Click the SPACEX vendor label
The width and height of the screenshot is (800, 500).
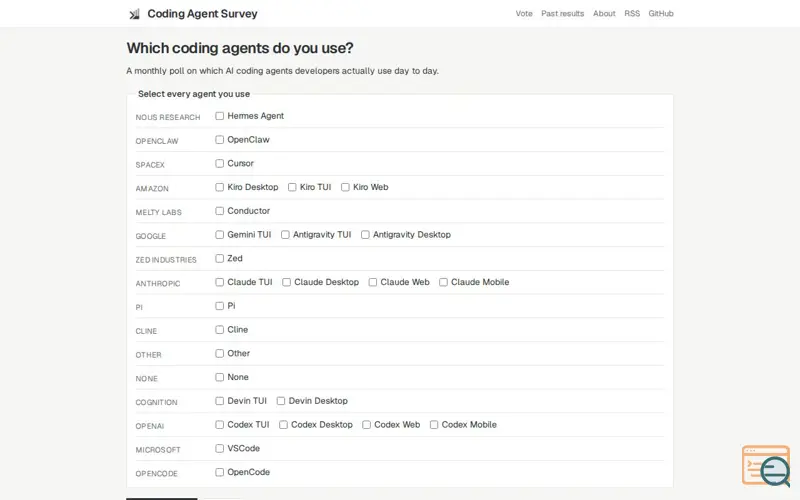[150, 165]
